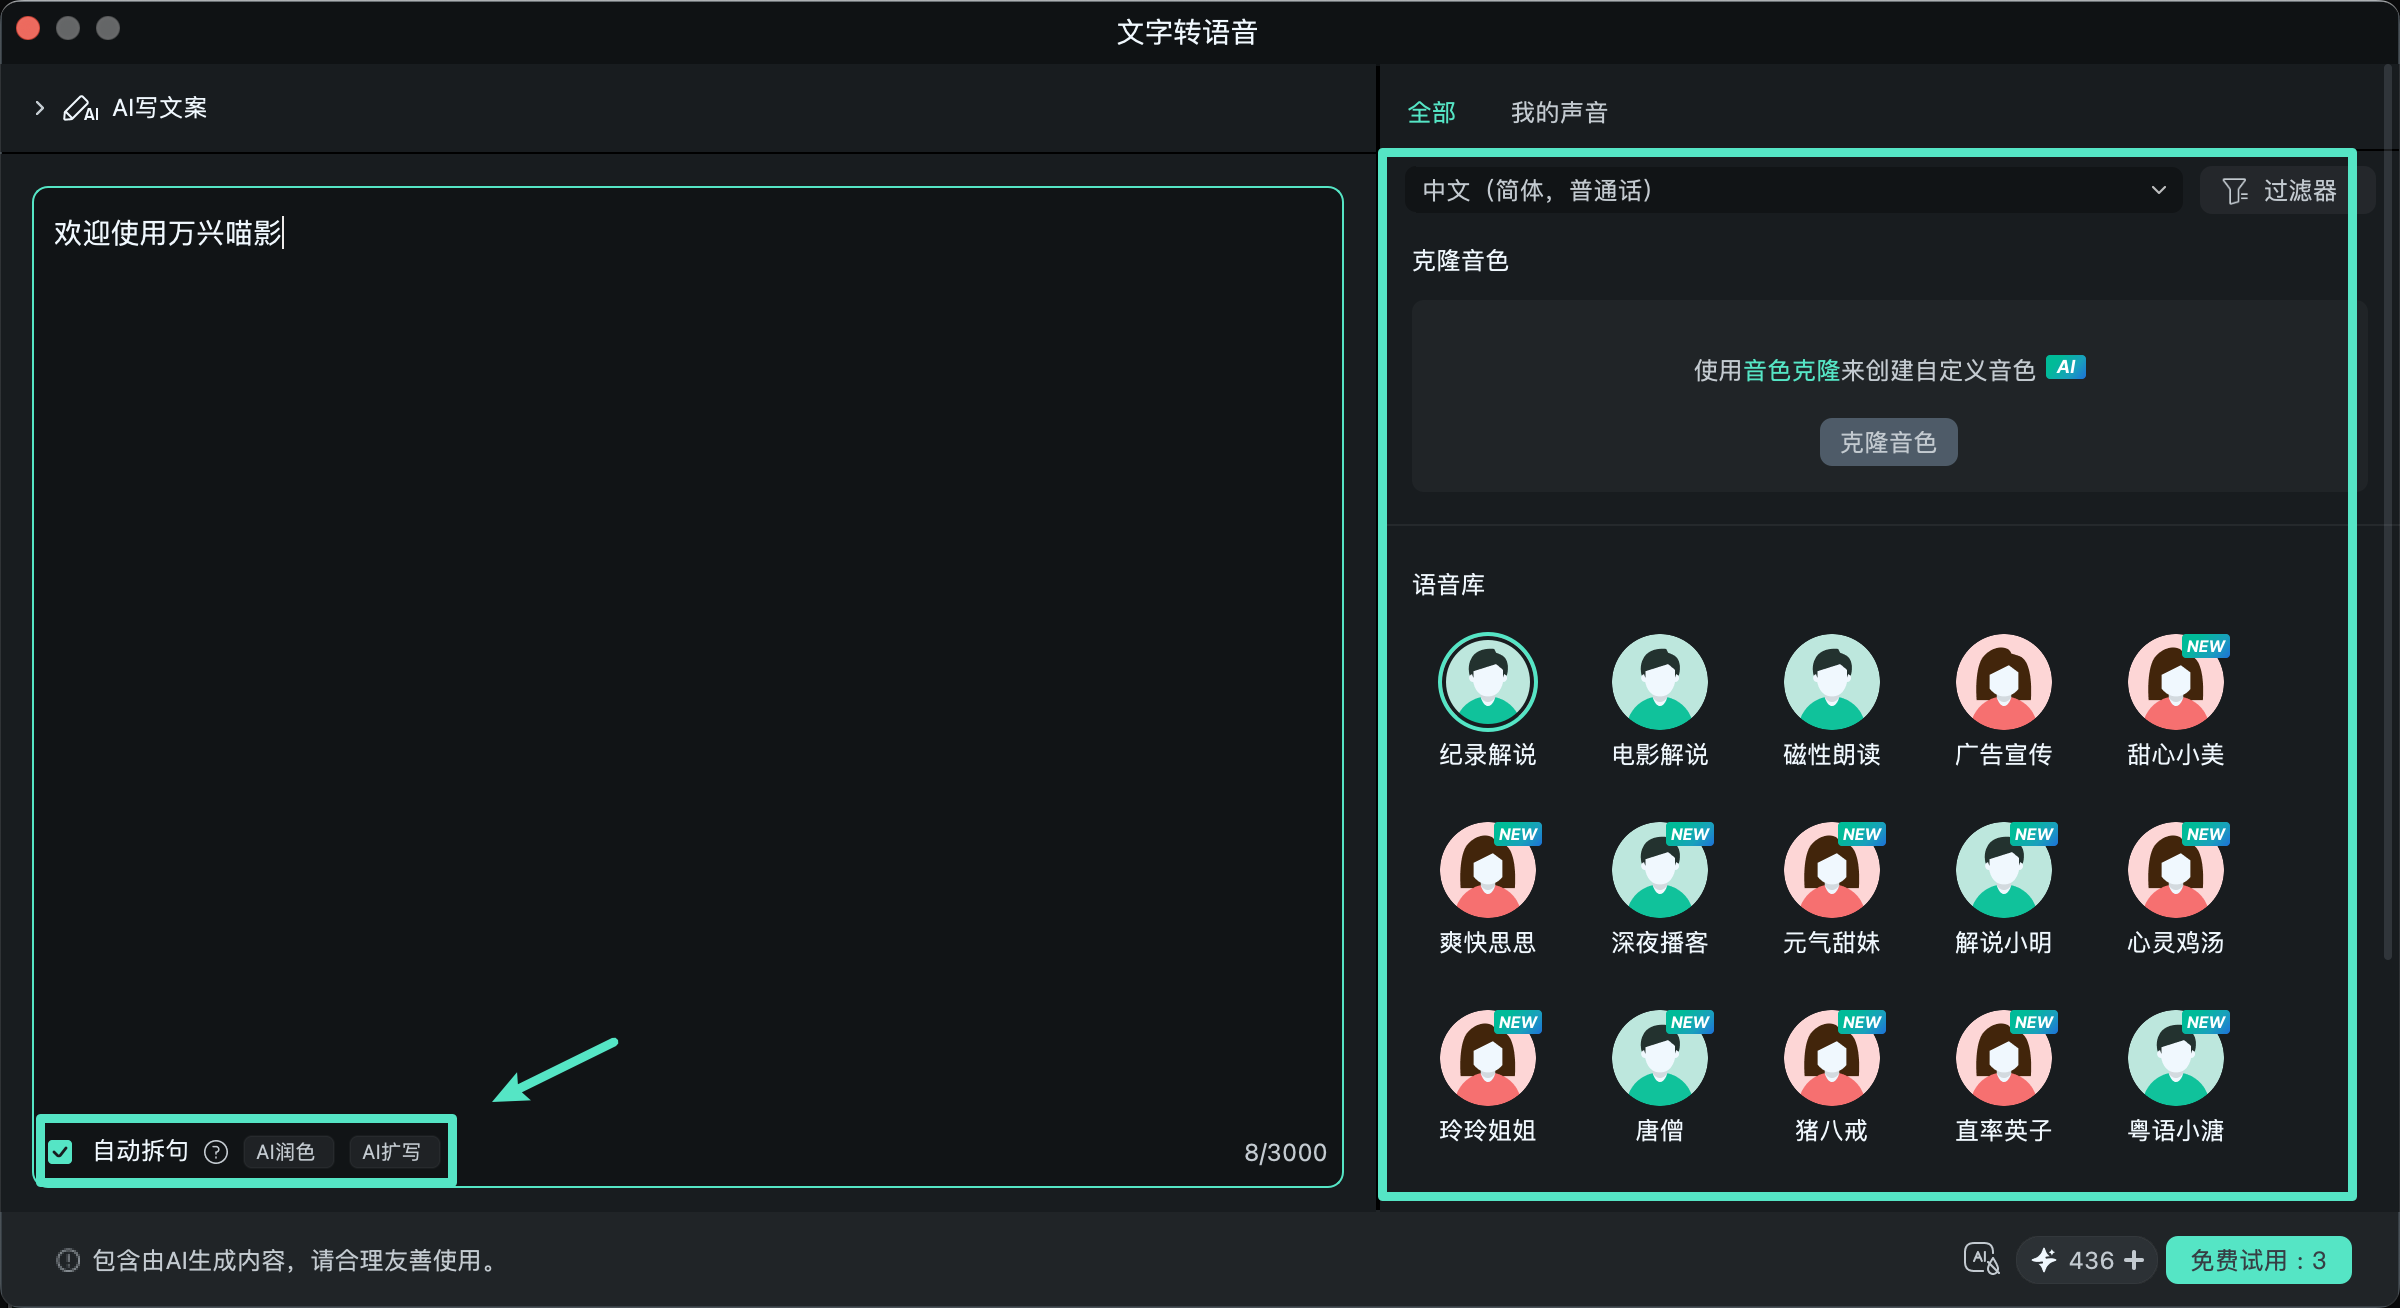Click the AI pen icon for AI写文案
The image size is (2400, 1308).
pyautogui.click(x=81, y=108)
